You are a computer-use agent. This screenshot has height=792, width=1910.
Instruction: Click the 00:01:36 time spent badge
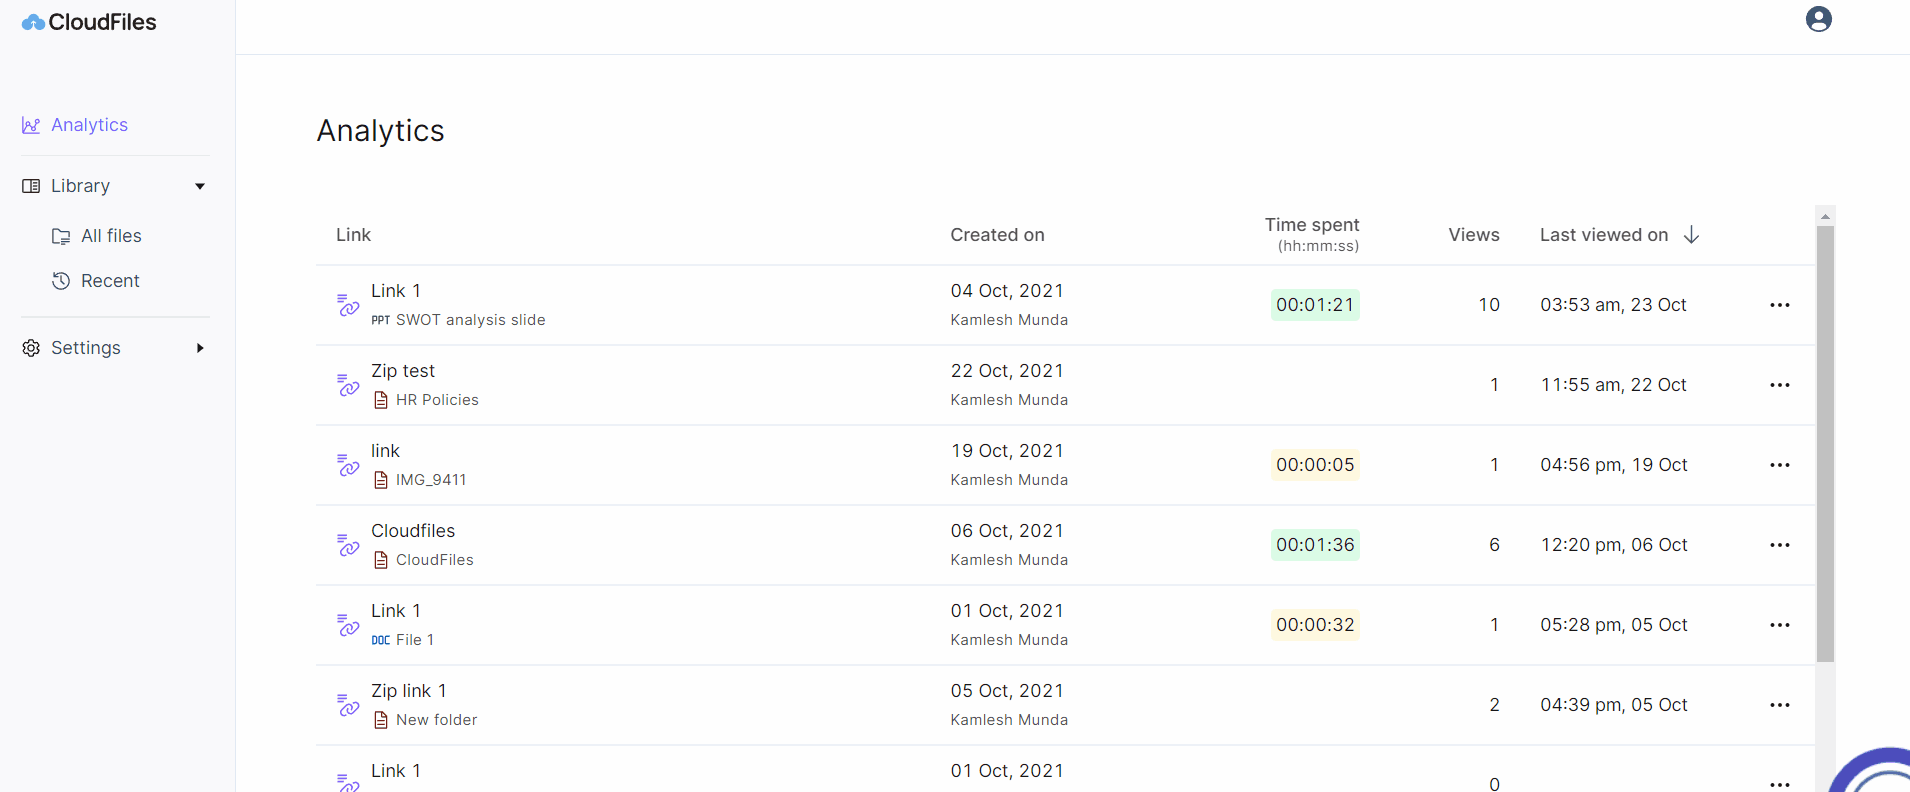1315,545
